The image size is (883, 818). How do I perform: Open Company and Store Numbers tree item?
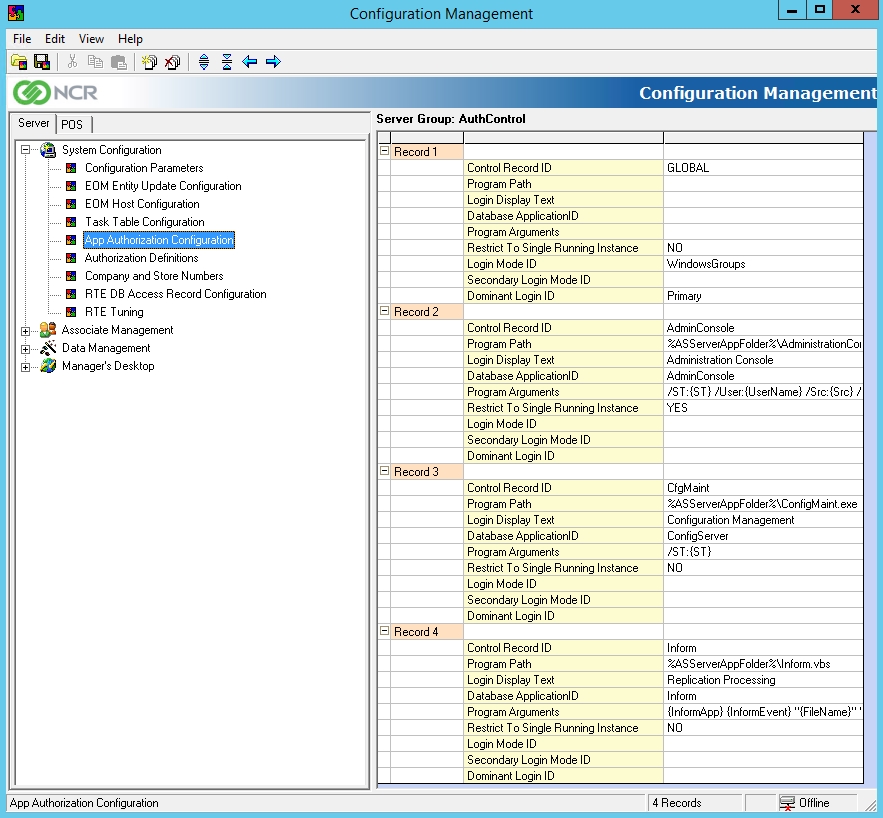[x=154, y=276]
